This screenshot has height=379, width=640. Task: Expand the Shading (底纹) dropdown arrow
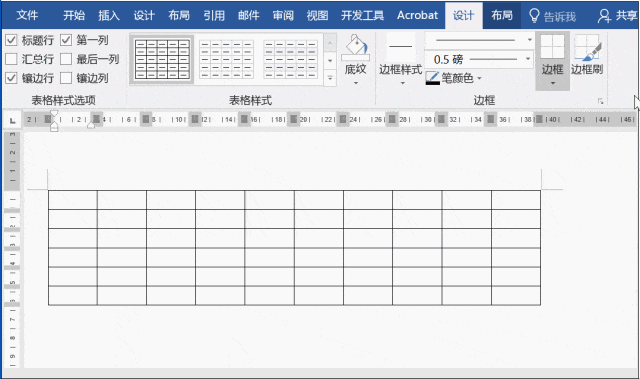[x=356, y=83]
